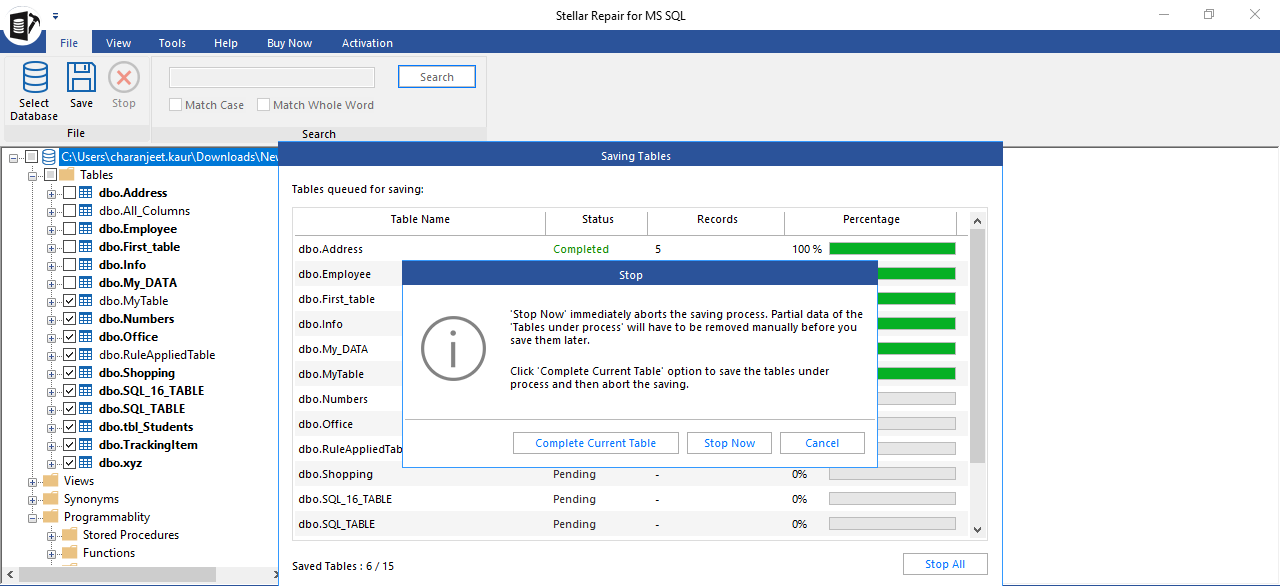Click the Search button
The width and height of the screenshot is (1280, 586).
coord(437,77)
